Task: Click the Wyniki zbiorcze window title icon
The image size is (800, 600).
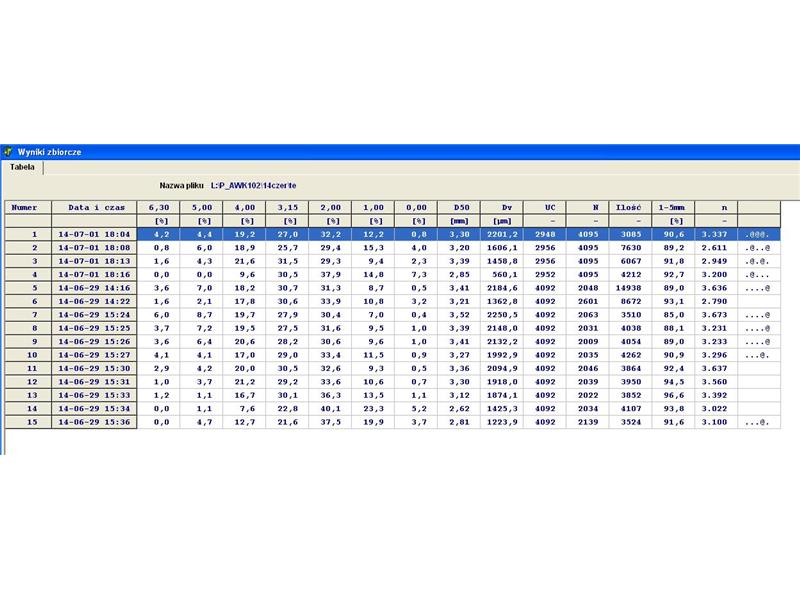Action: tap(8, 151)
